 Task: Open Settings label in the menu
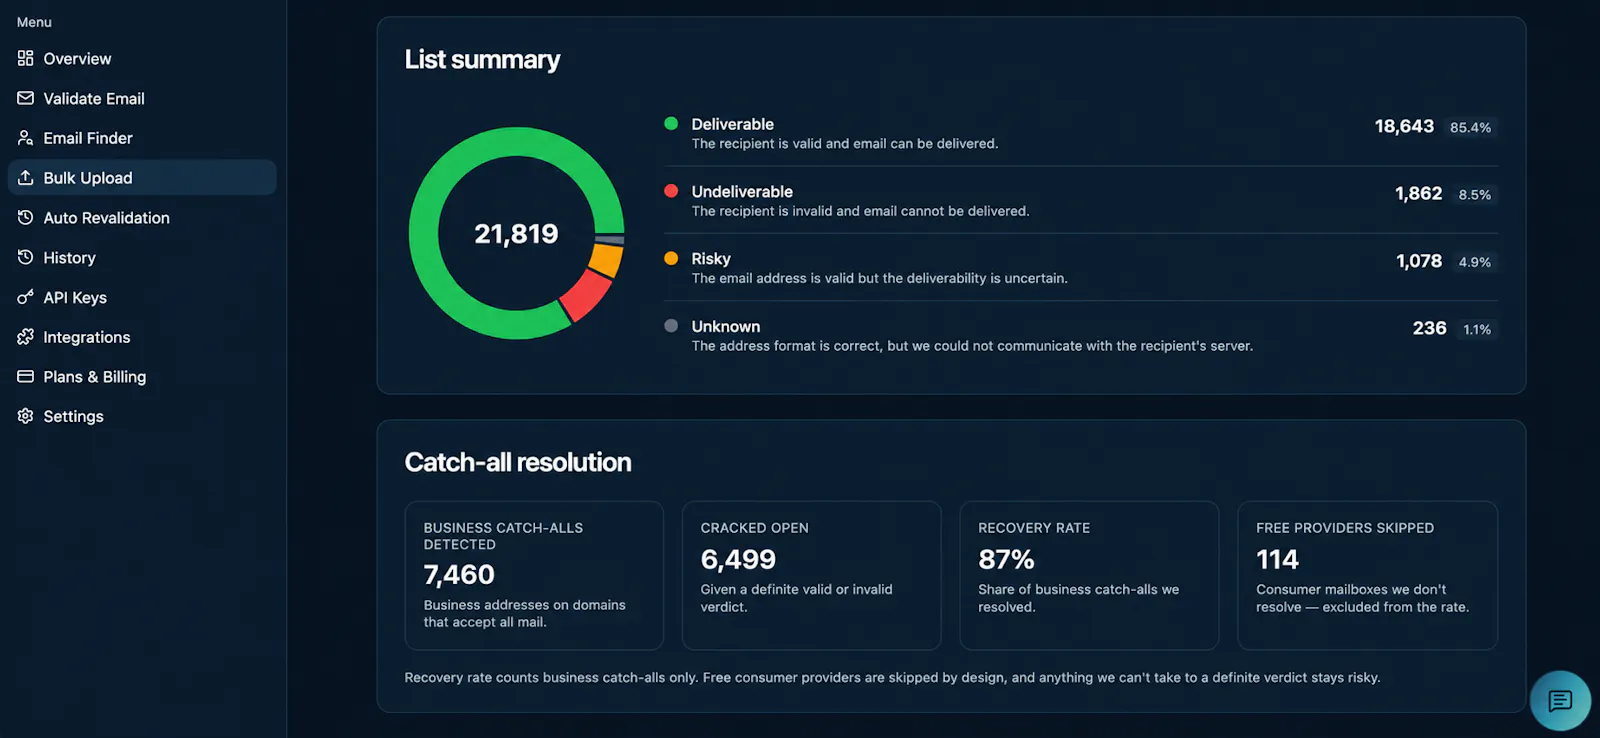tap(73, 416)
